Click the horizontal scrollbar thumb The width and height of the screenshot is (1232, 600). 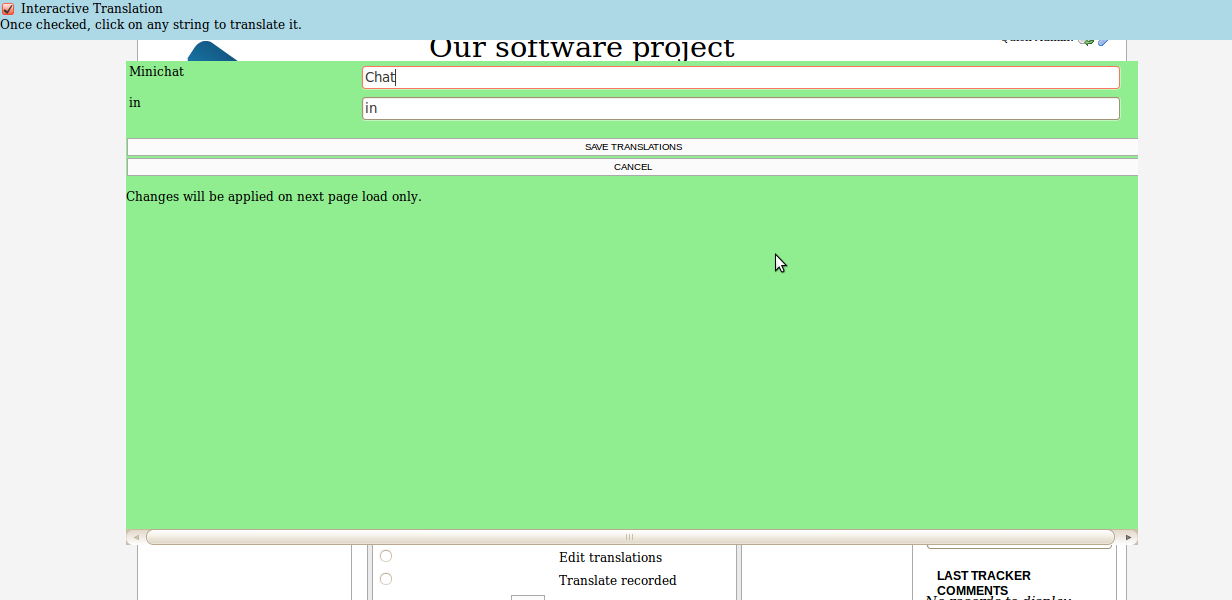[x=630, y=537]
